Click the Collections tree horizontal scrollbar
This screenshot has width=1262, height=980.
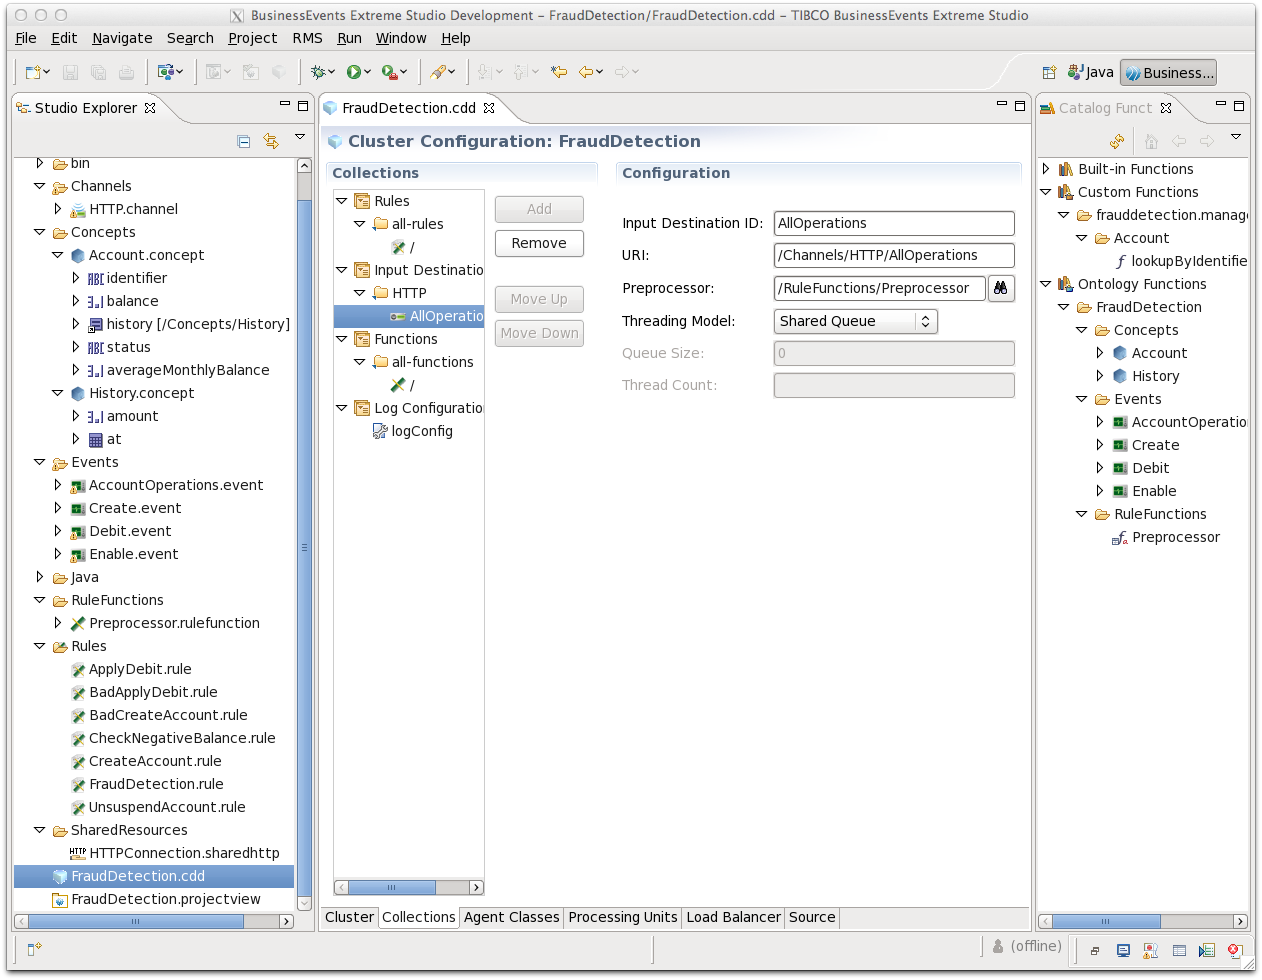point(408,887)
